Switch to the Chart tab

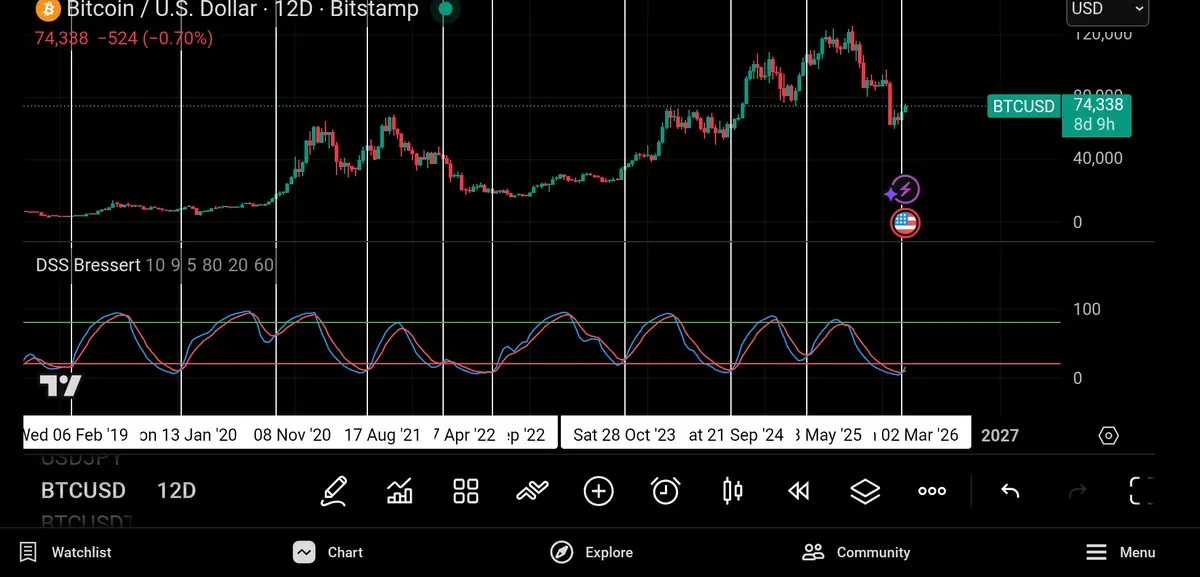click(x=327, y=552)
